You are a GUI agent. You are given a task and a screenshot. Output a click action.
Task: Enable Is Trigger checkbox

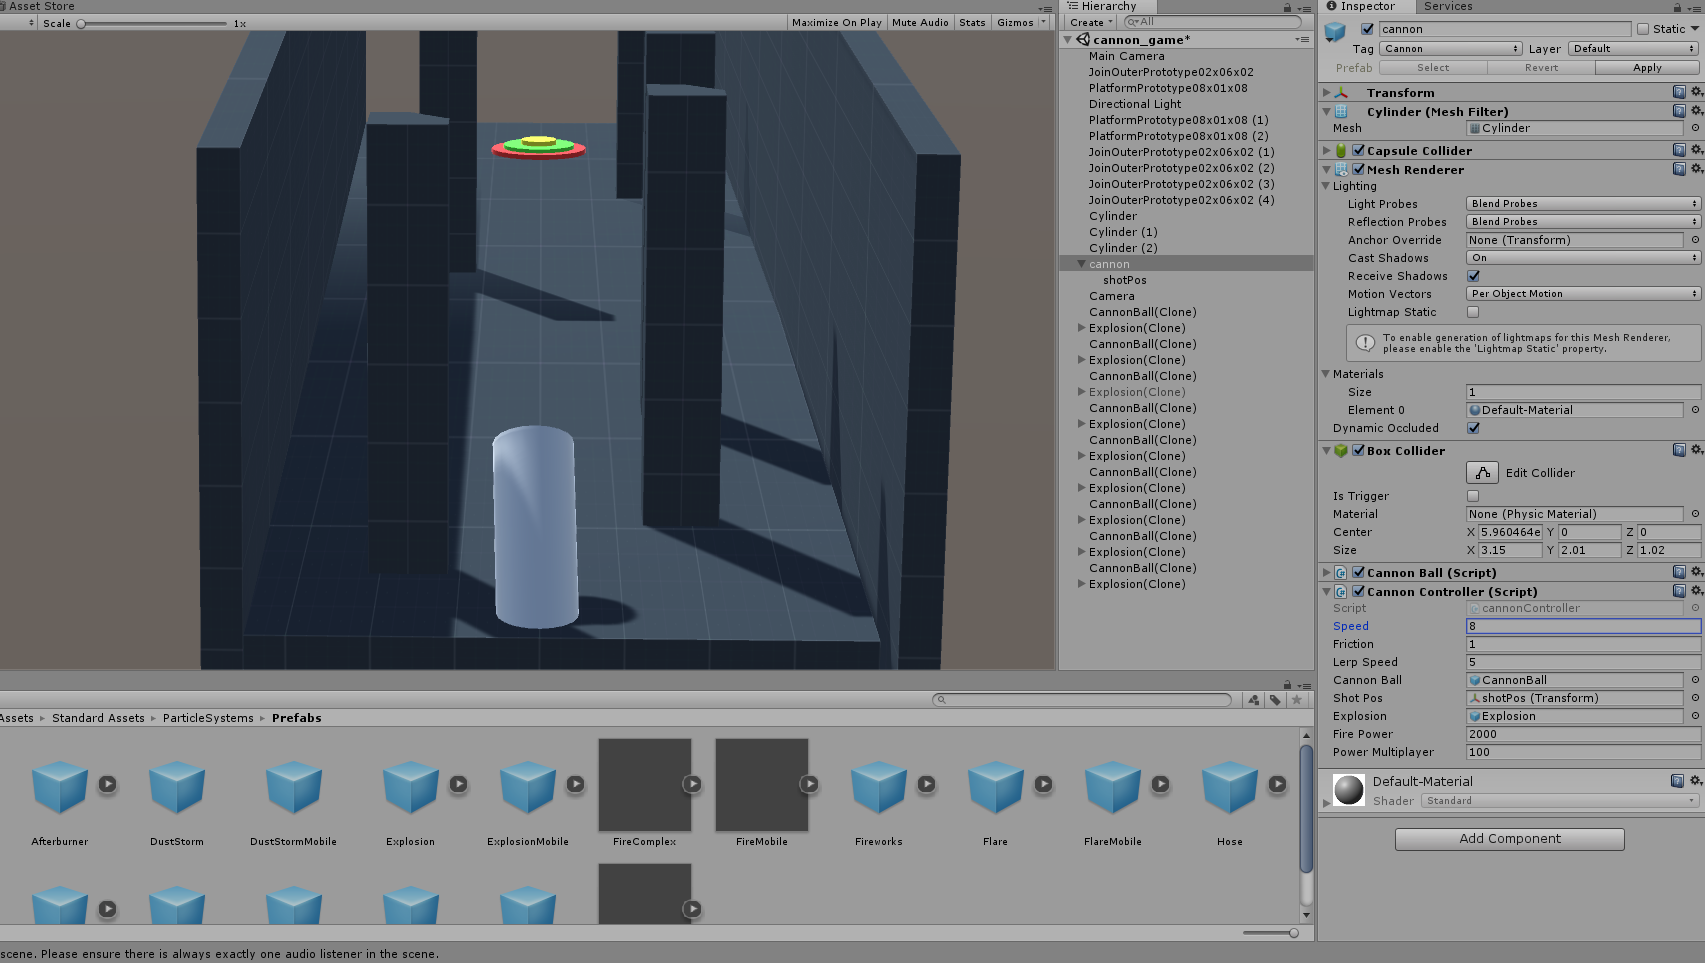coord(1473,496)
